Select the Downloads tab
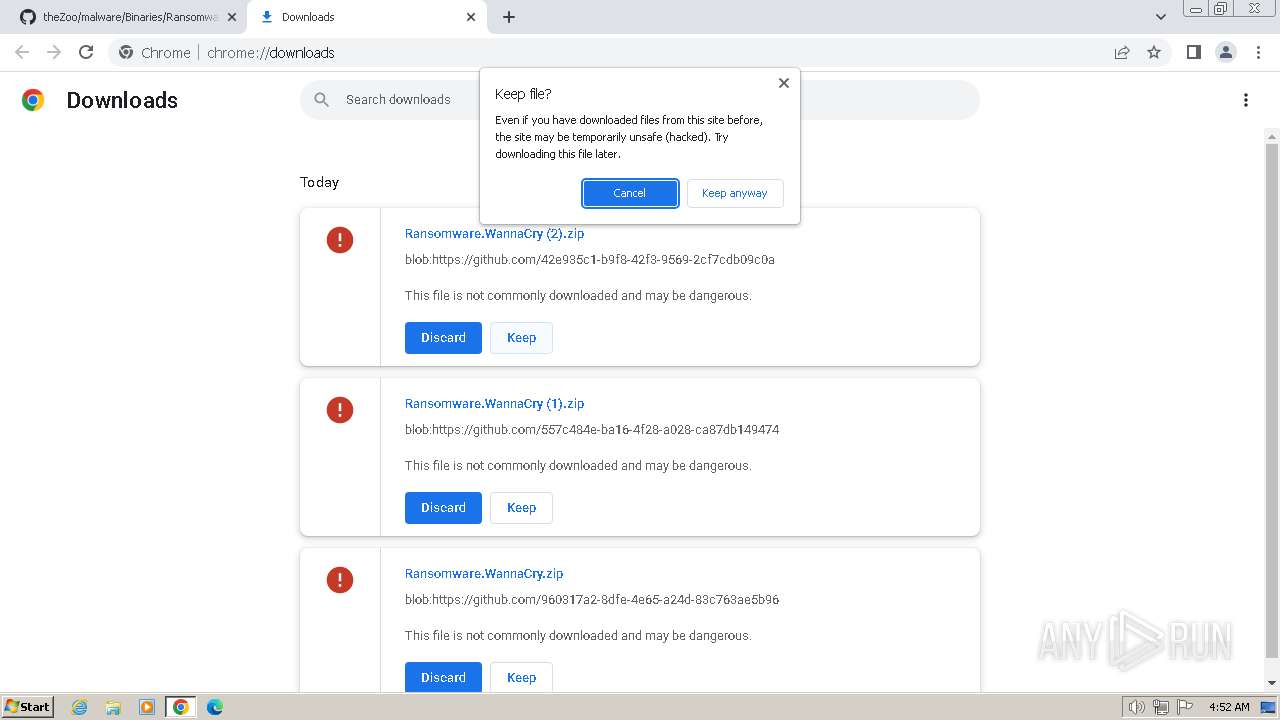 365,17
